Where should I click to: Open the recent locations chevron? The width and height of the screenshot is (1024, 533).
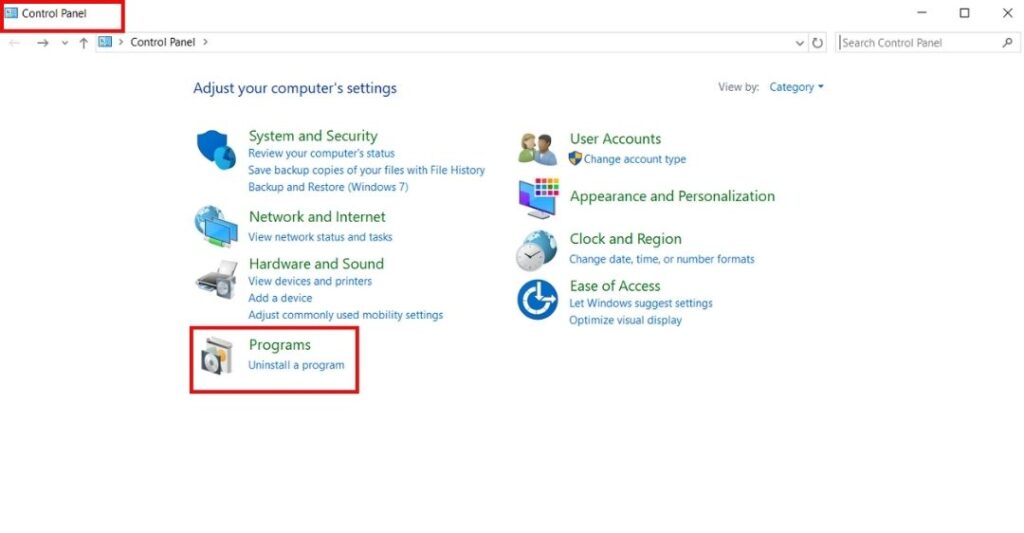pos(65,43)
